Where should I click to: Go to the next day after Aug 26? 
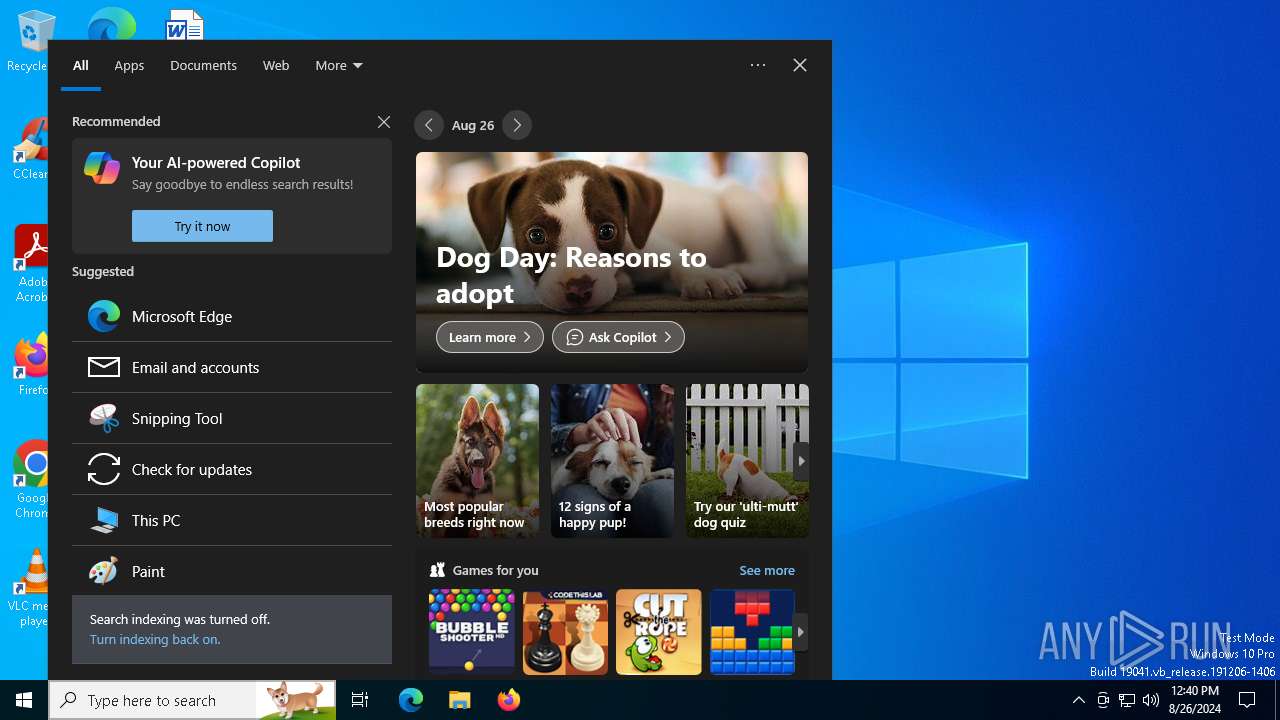(517, 125)
